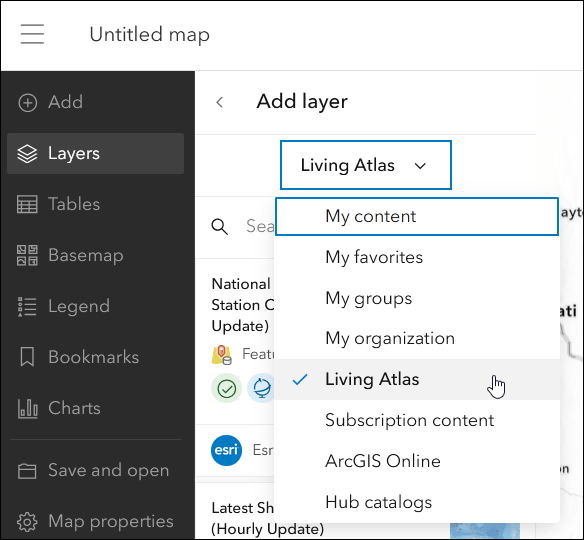
Task: Click the Save and open folder icon
Action: [x=27, y=471]
